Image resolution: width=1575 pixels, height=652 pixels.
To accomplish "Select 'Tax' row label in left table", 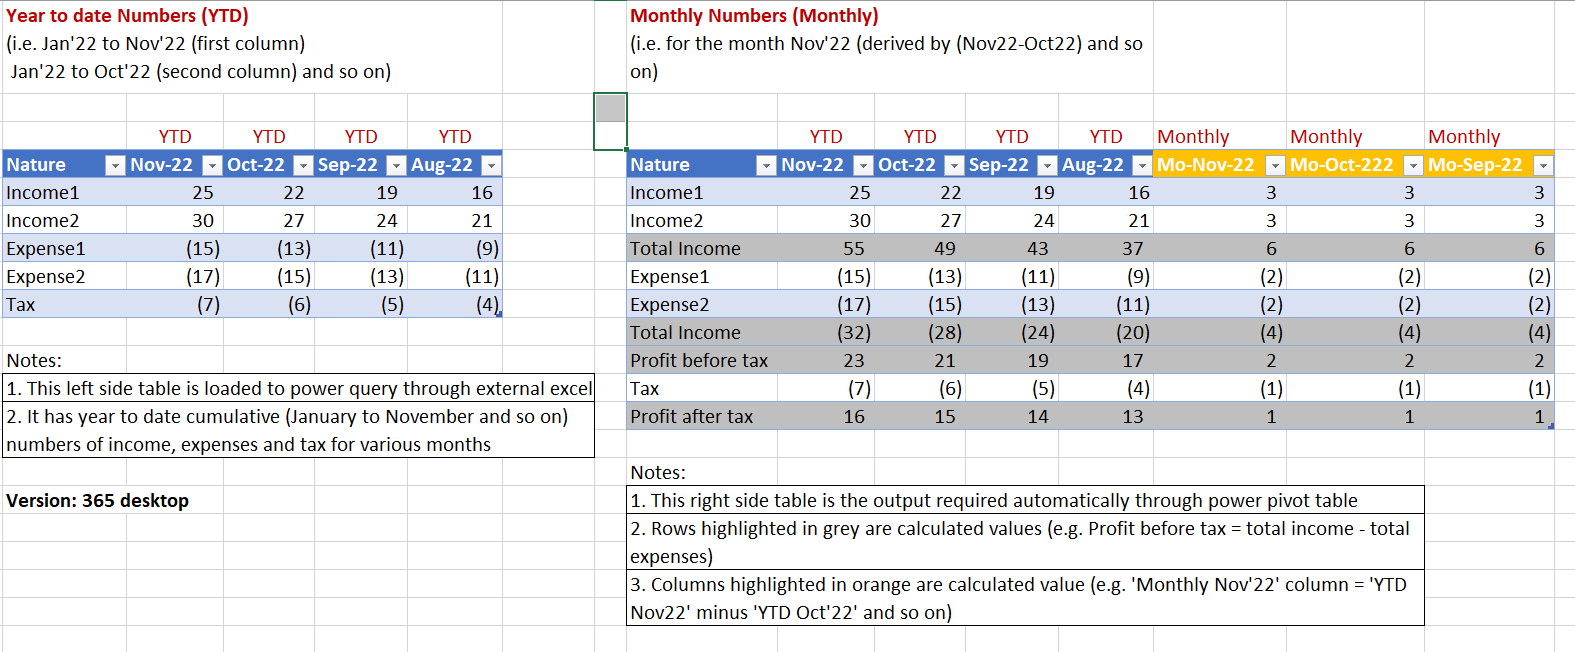I will pos(20,305).
